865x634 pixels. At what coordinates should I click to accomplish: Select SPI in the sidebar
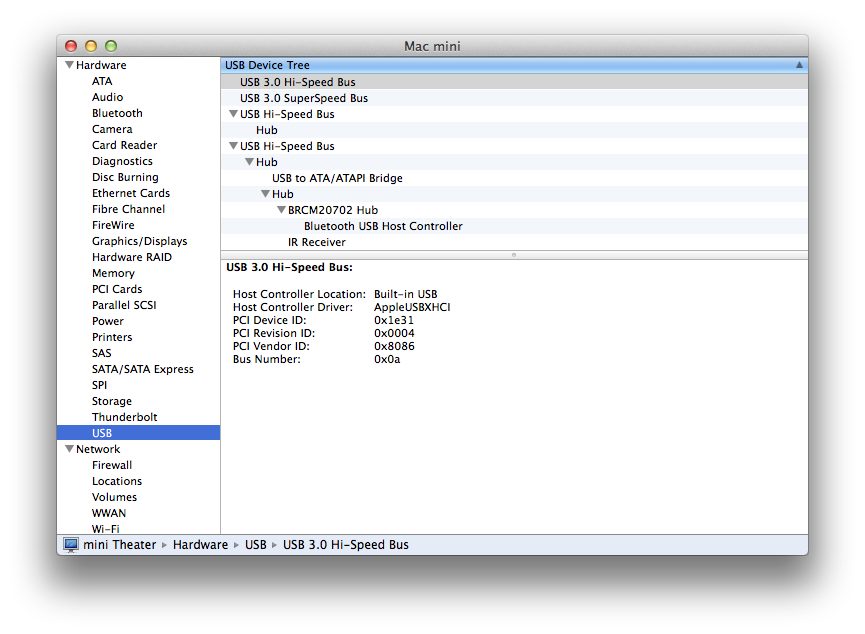[99, 385]
